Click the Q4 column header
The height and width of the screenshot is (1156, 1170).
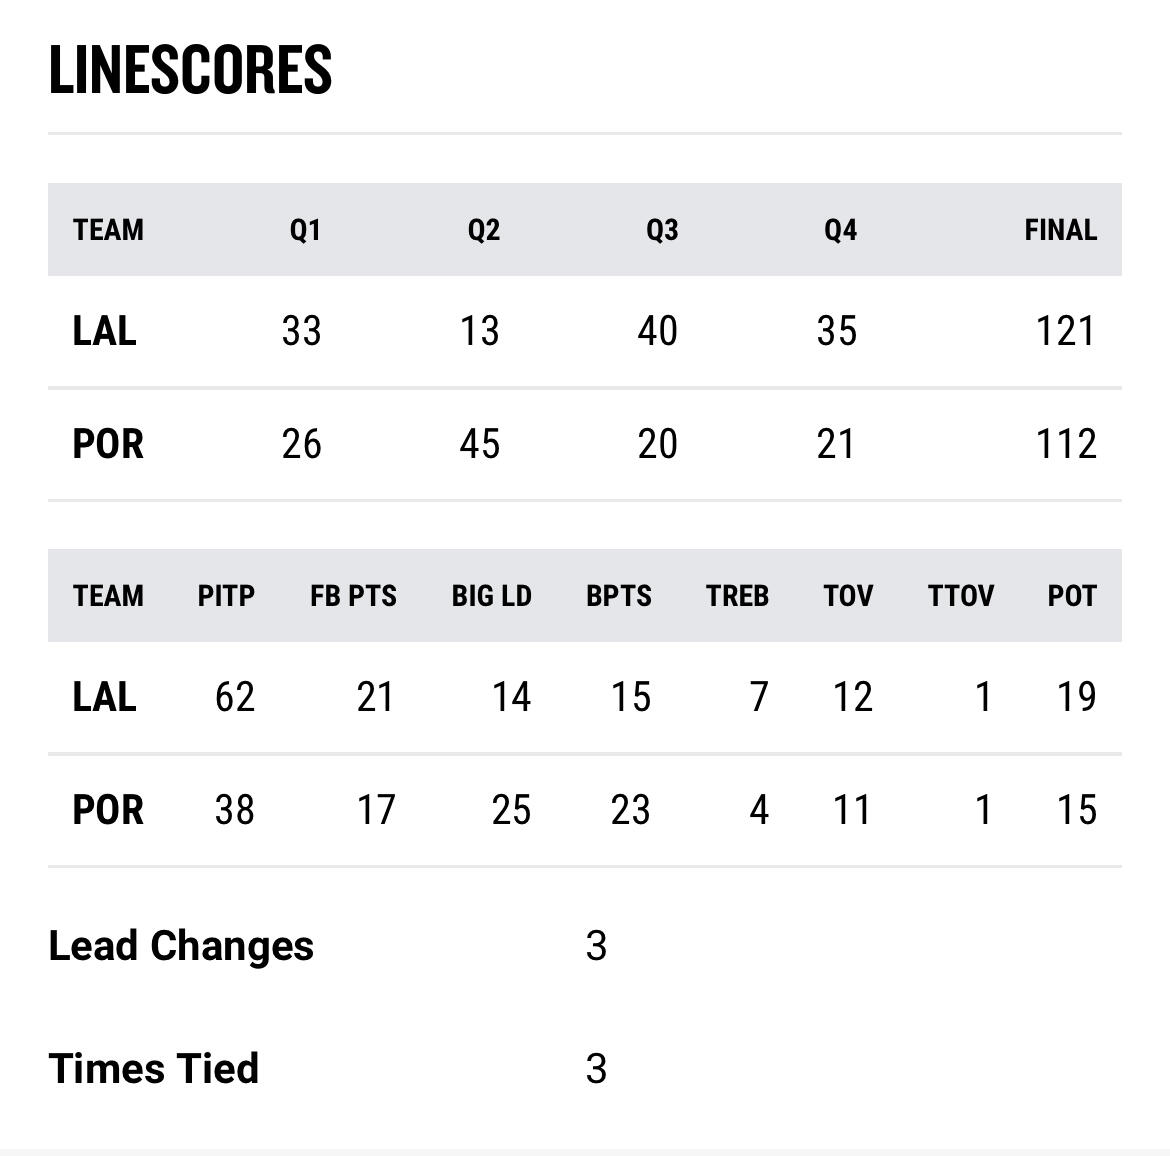840,230
